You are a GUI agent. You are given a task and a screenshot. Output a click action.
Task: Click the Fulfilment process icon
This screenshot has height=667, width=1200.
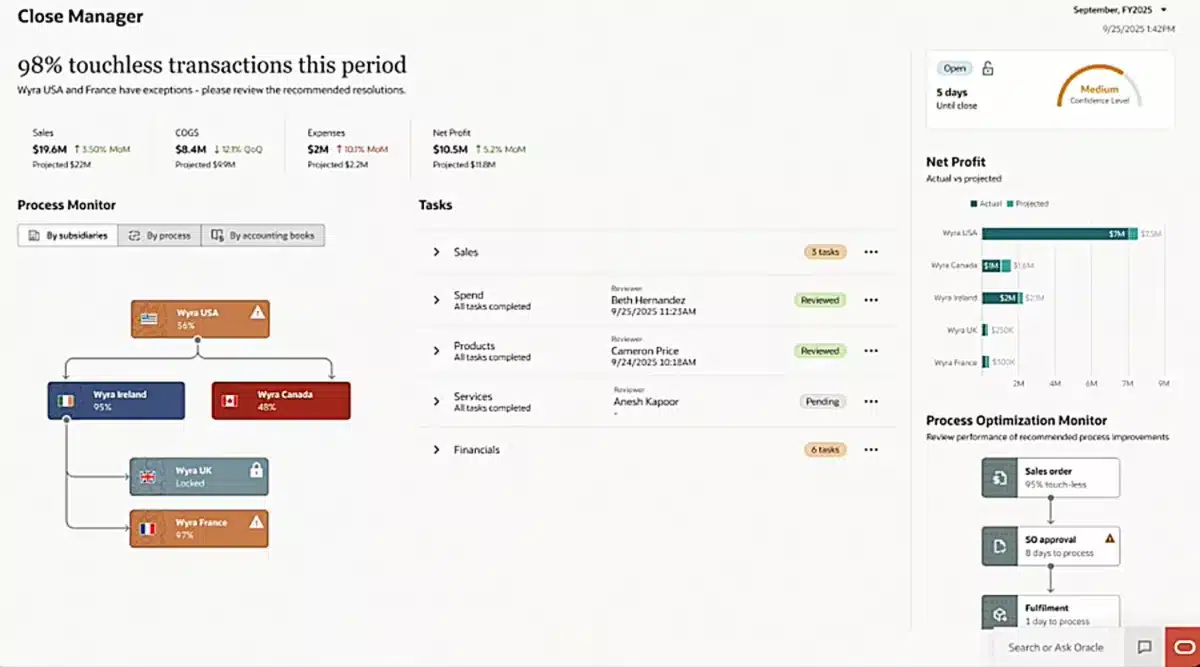[x=999, y=613]
